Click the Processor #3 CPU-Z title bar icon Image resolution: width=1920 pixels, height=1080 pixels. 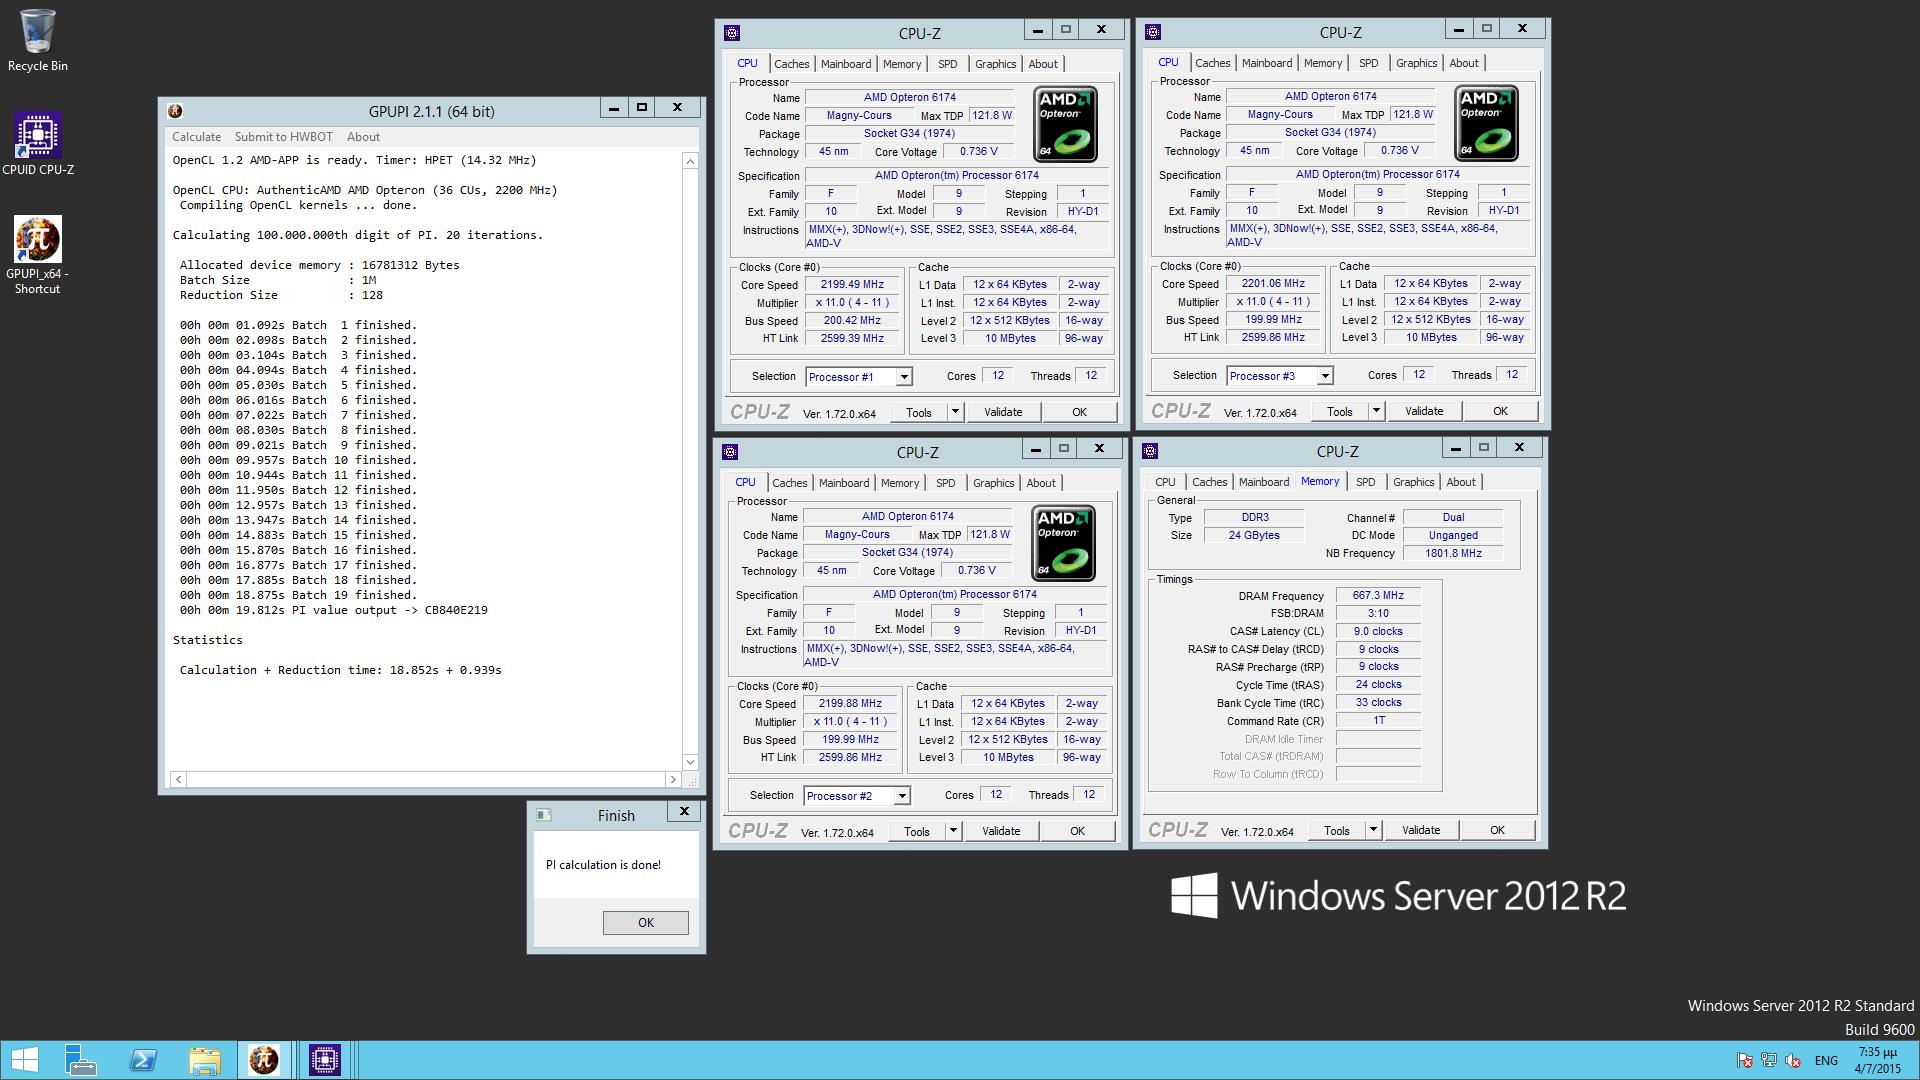coord(1153,32)
